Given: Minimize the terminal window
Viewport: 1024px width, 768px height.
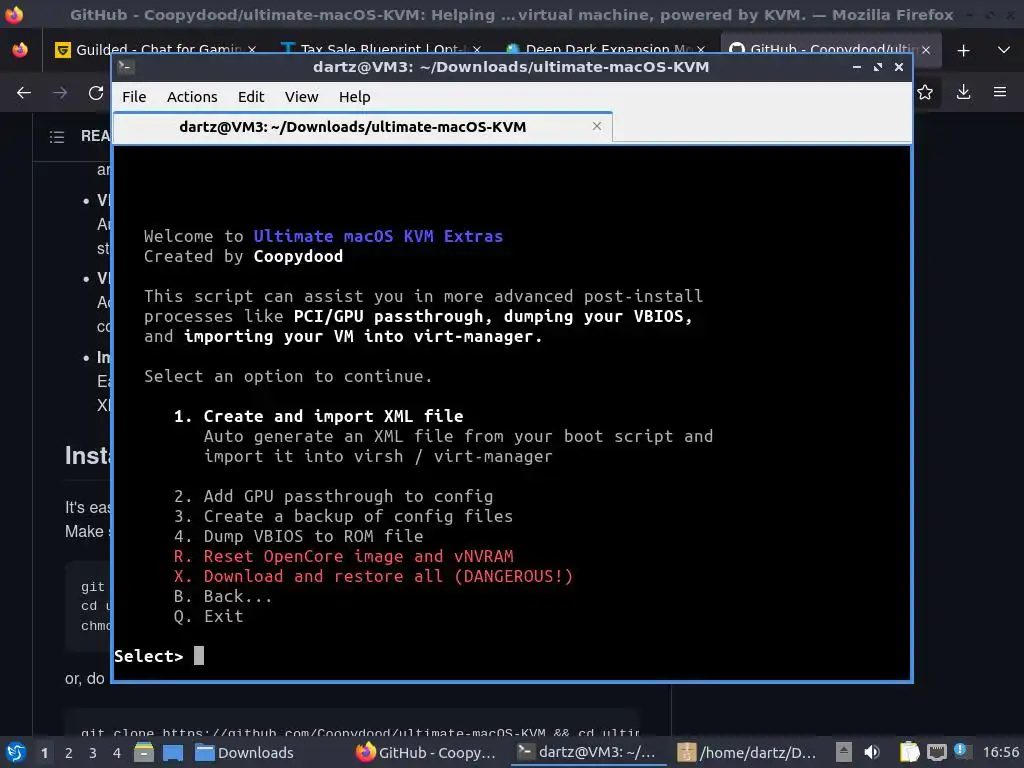Looking at the screenshot, I should coord(857,67).
